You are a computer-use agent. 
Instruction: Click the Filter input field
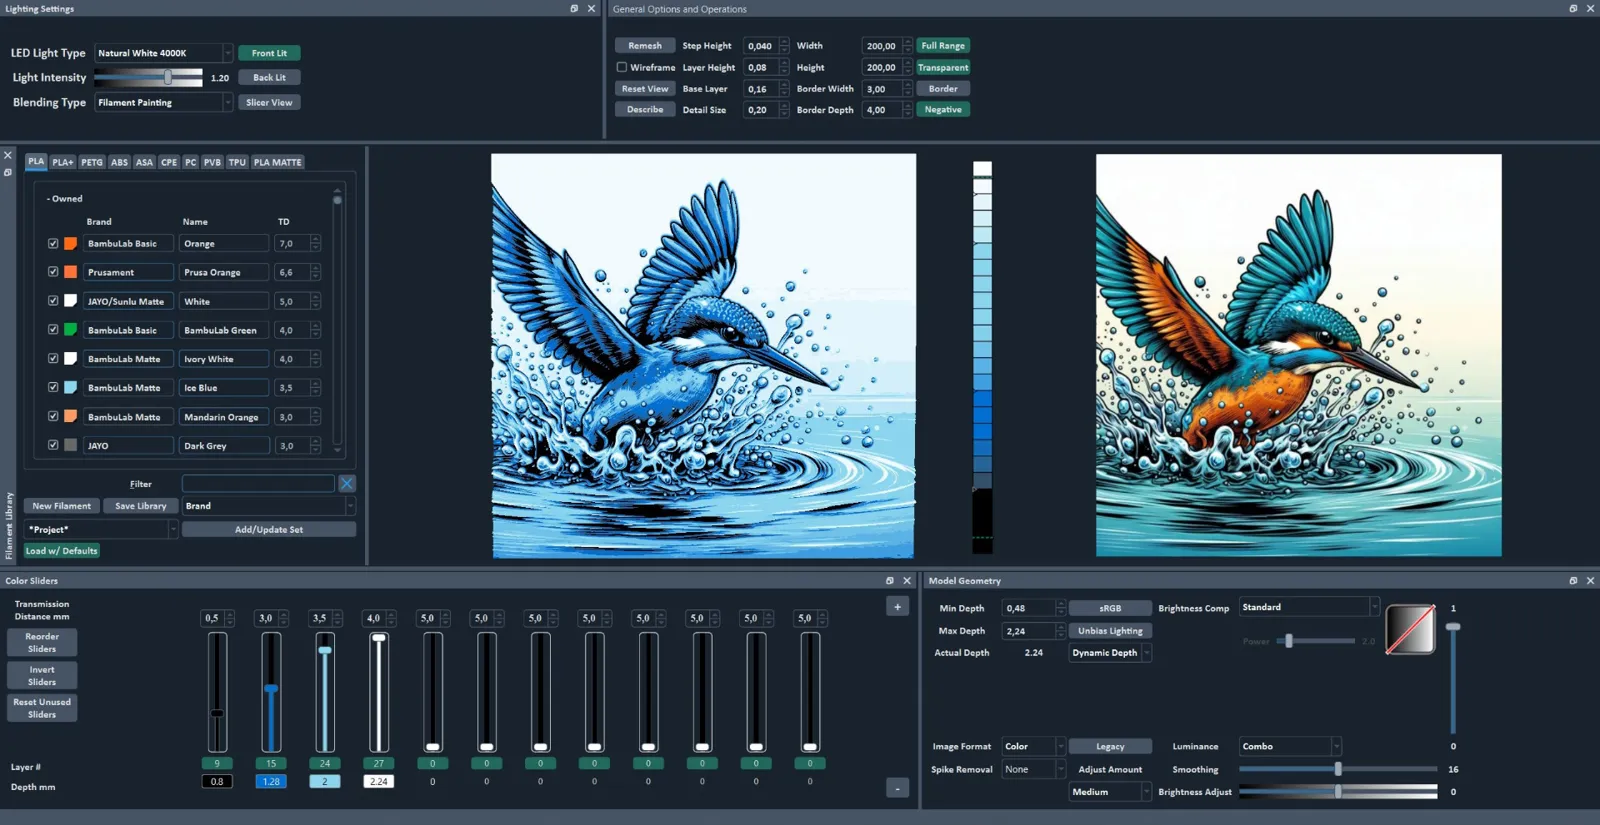coord(258,484)
